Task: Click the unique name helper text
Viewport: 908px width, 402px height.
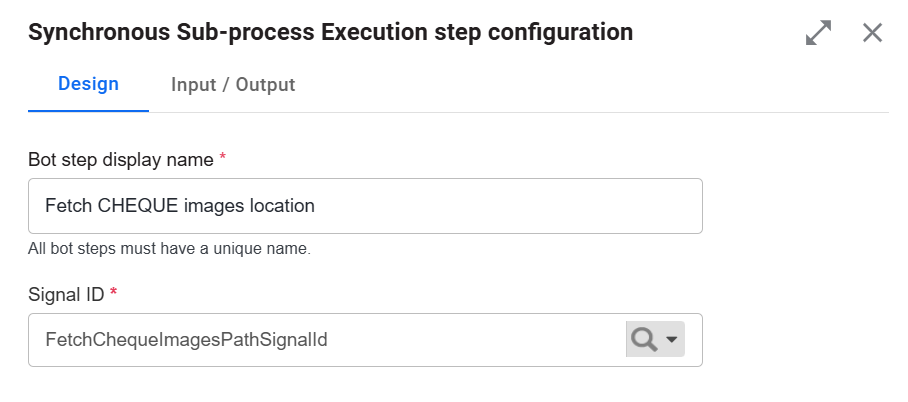Action: pyautogui.click(x=169, y=249)
